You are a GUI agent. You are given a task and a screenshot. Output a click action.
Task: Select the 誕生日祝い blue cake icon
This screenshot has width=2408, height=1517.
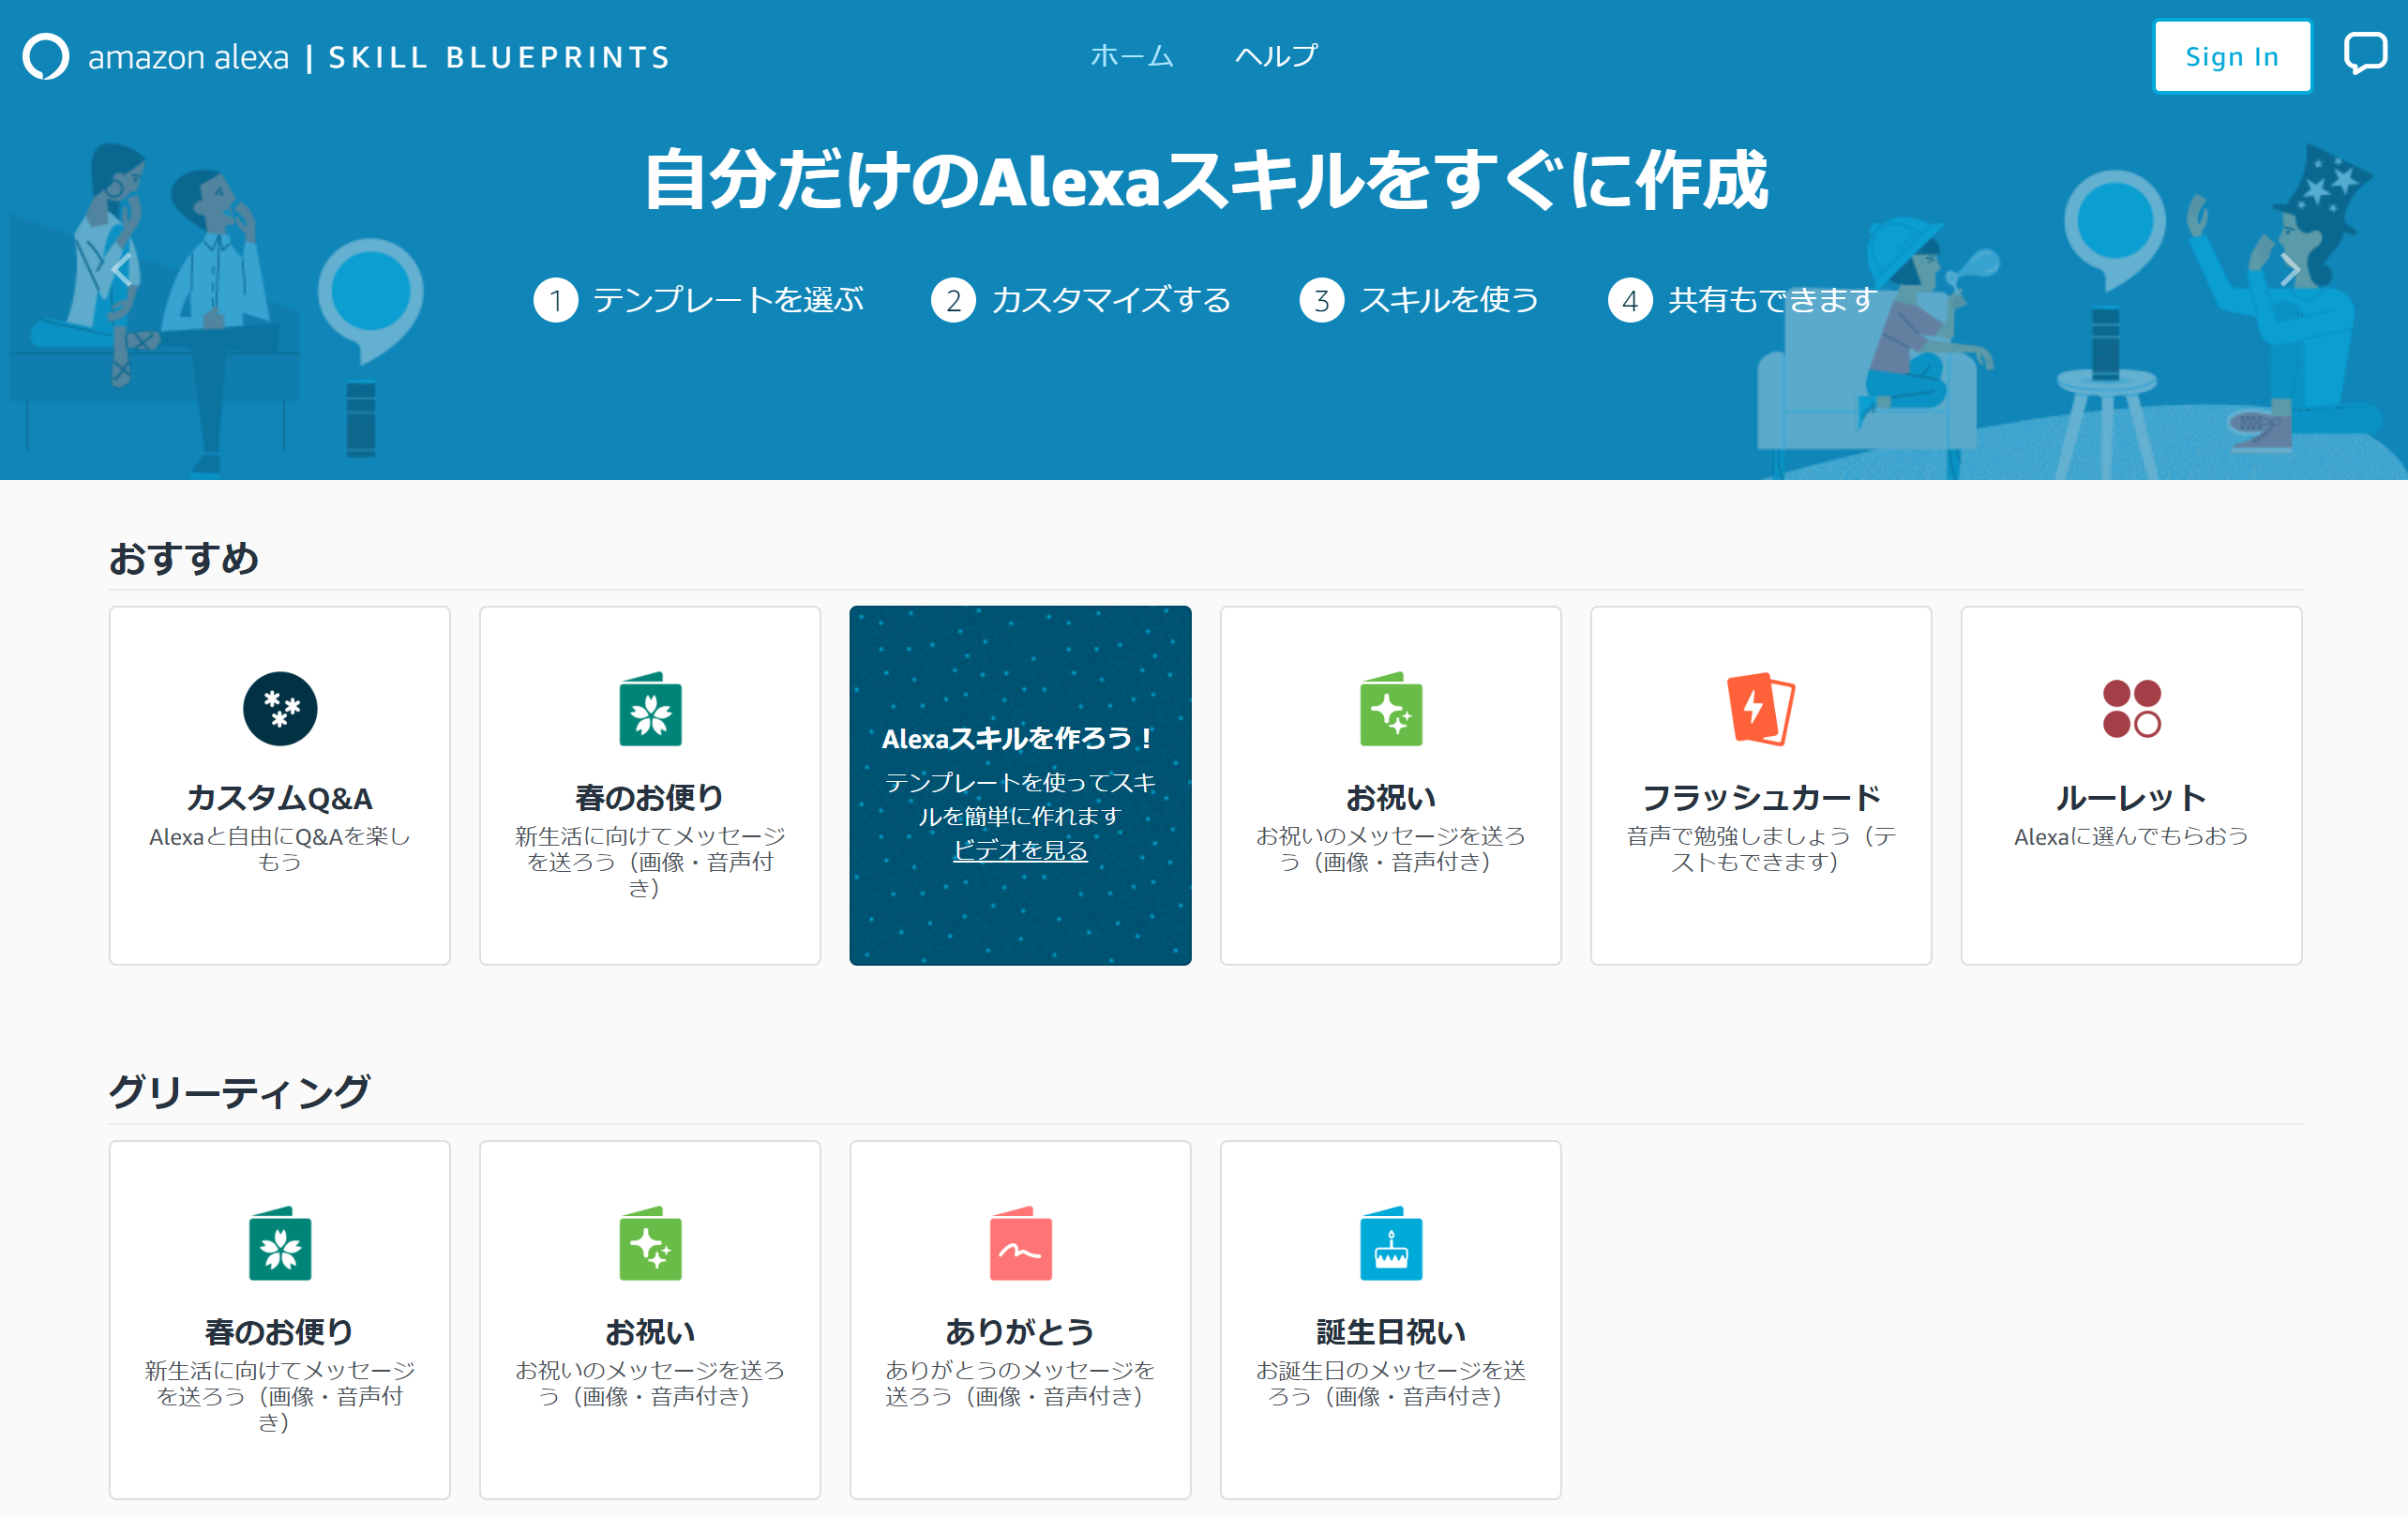pyautogui.click(x=1391, y=1243)
